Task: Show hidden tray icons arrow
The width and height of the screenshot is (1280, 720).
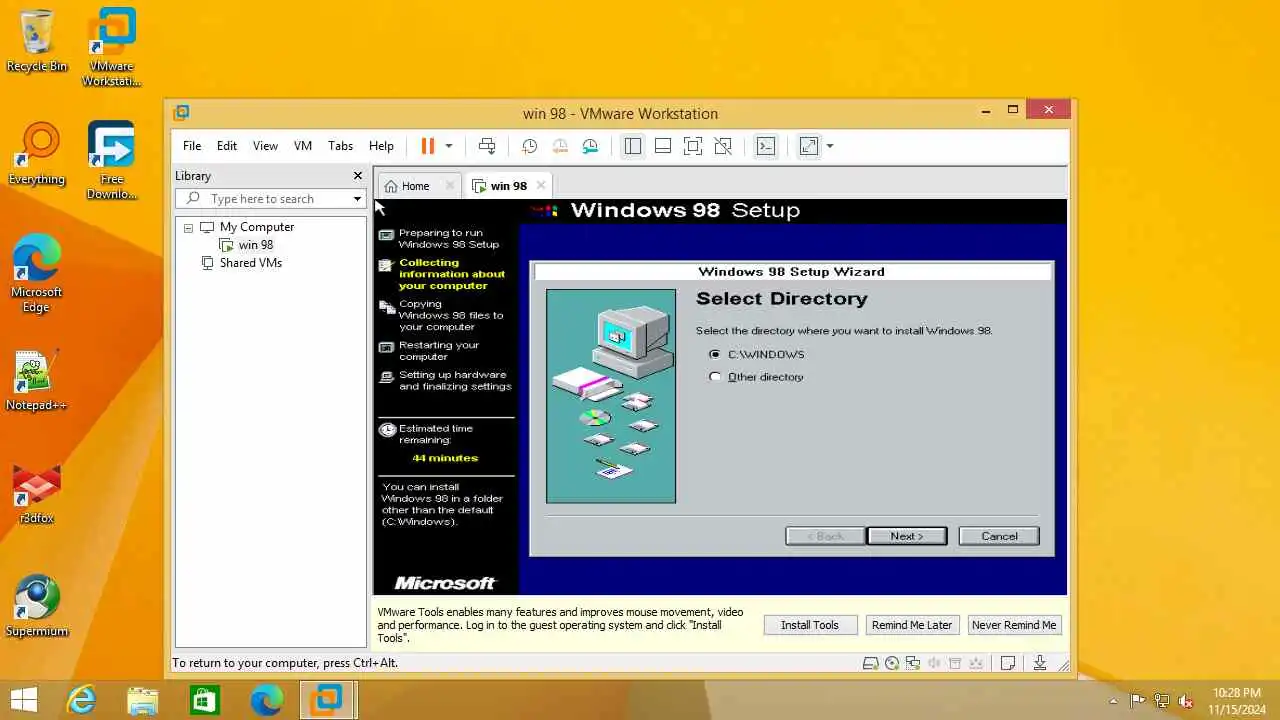Action: (1114, 701)
